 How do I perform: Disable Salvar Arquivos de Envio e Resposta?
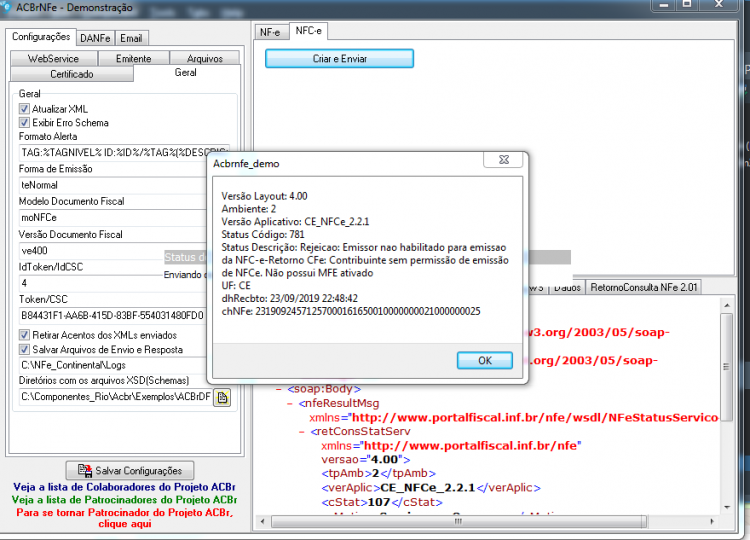[x=24, y=349]
